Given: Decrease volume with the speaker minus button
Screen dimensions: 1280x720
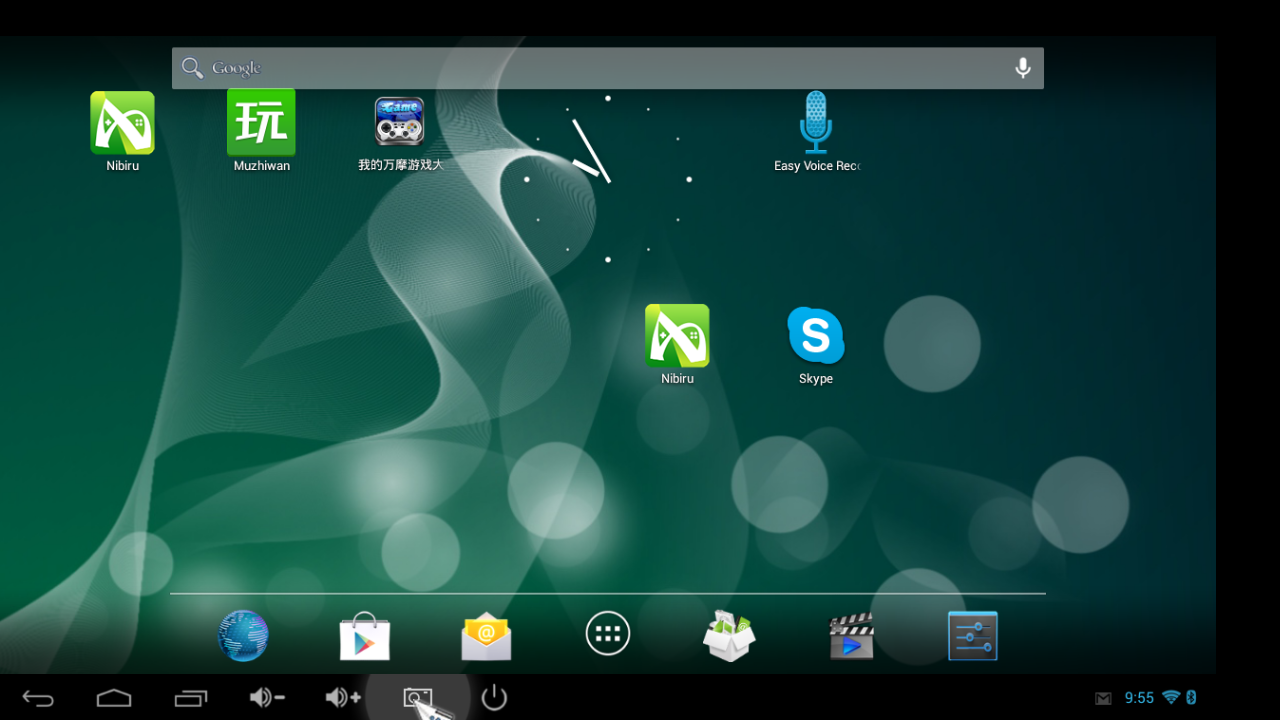Looking at the screenshot, I should [267, 698].
